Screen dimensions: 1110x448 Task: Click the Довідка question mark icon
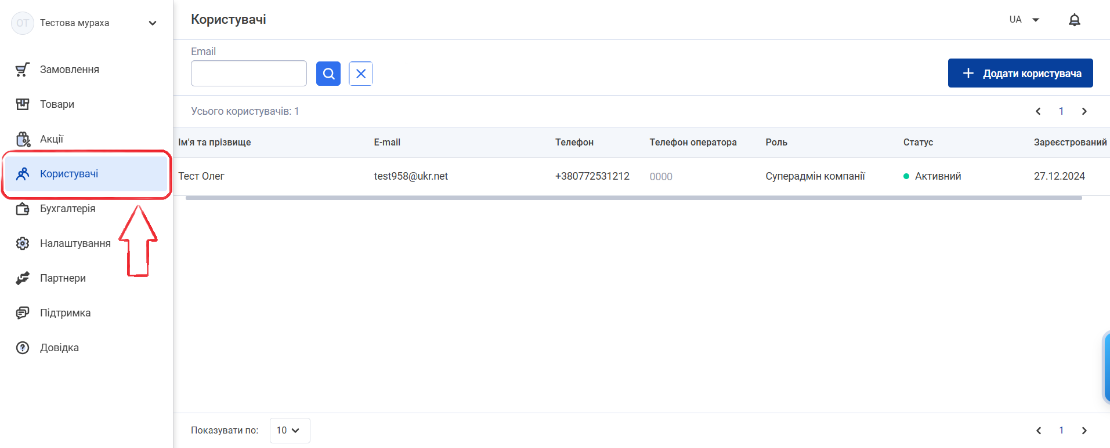pyautogui.click(x=22, y=348)
